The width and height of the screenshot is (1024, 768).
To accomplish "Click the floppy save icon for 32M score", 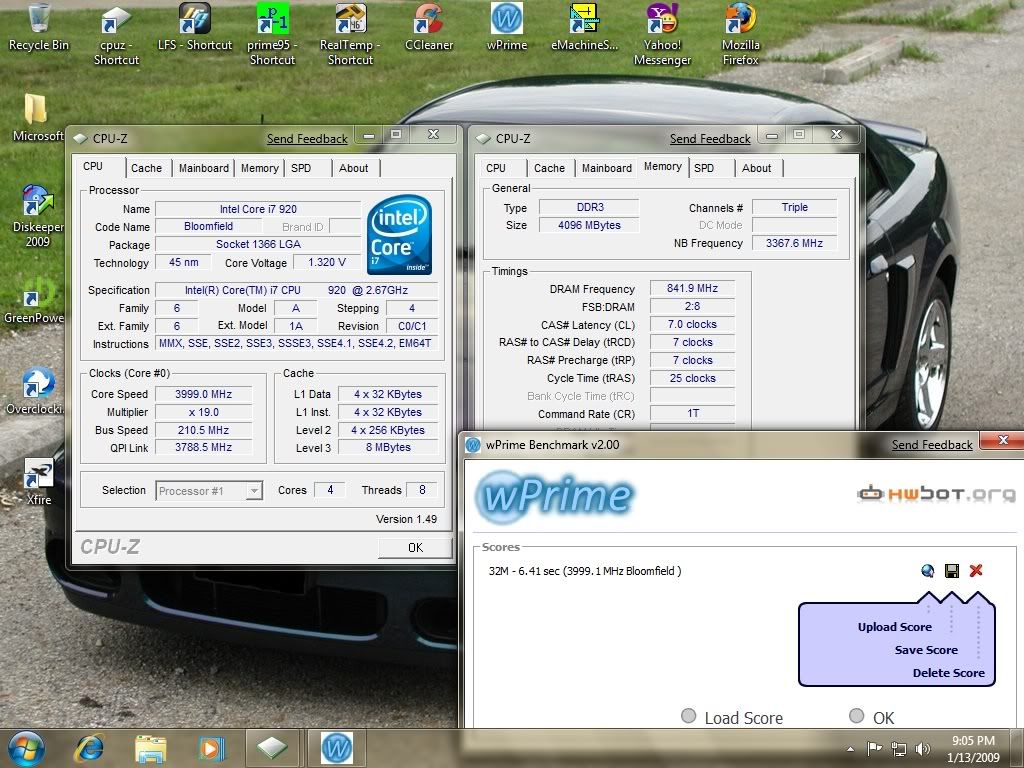I will [x=952, y=571].
